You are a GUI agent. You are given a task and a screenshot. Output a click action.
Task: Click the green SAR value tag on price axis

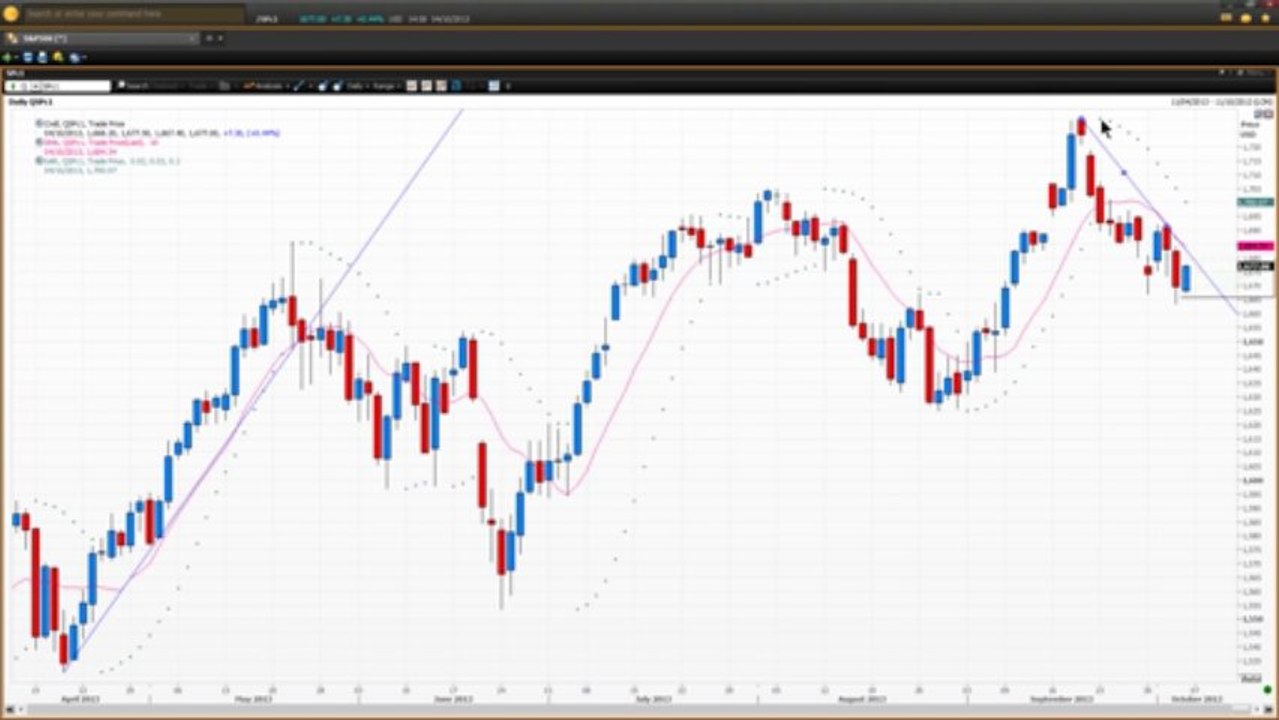(x=1255, y=202)
